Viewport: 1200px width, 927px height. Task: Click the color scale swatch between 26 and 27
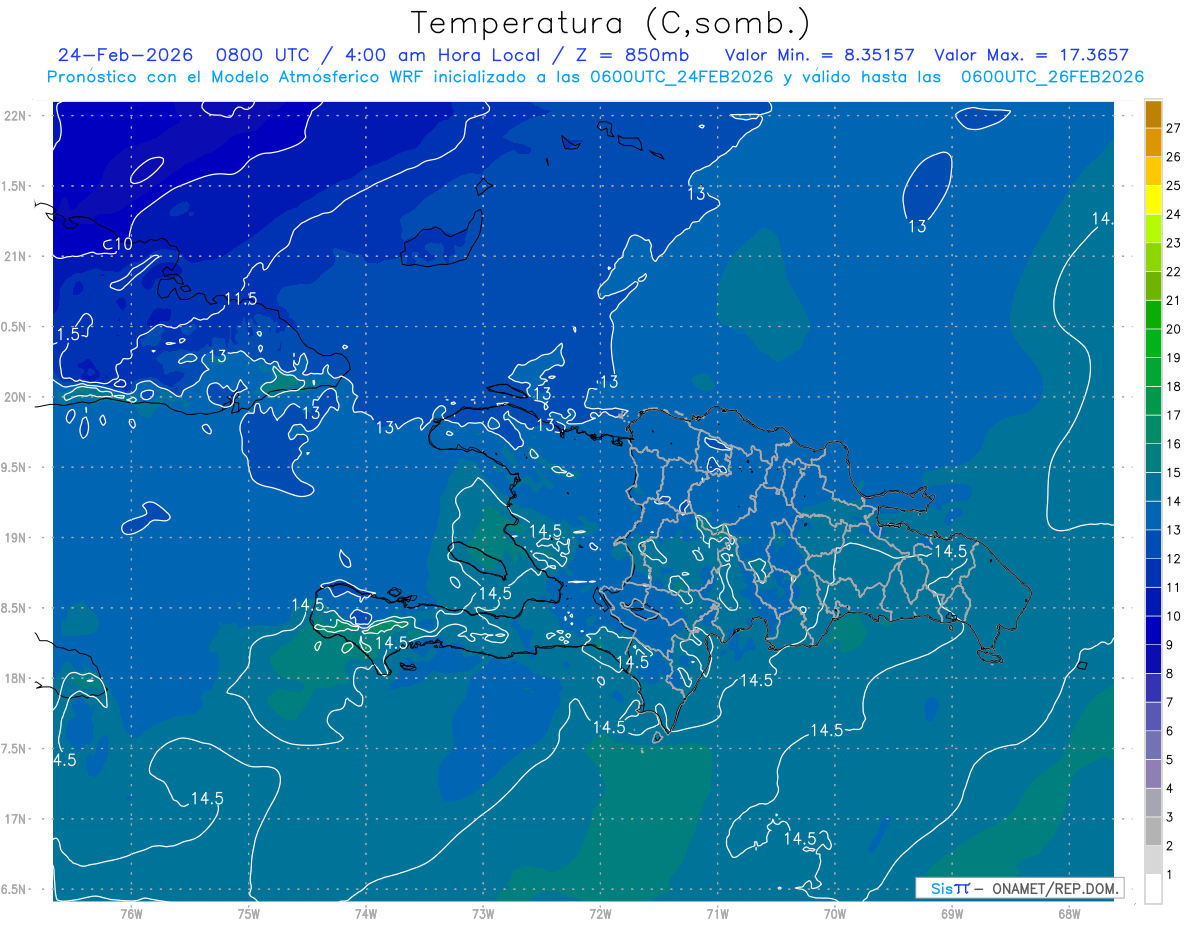[1153, 143]
